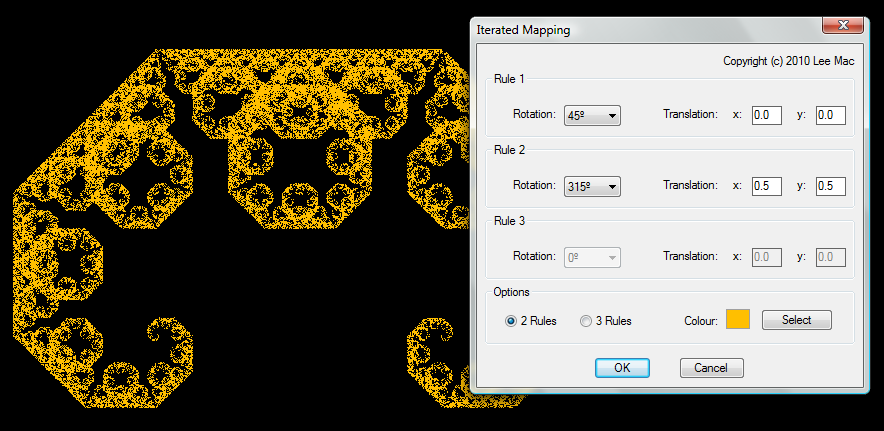The width and height of the screenshot is (884, 431).
Task: Click the Options group label
Action: 511,292
